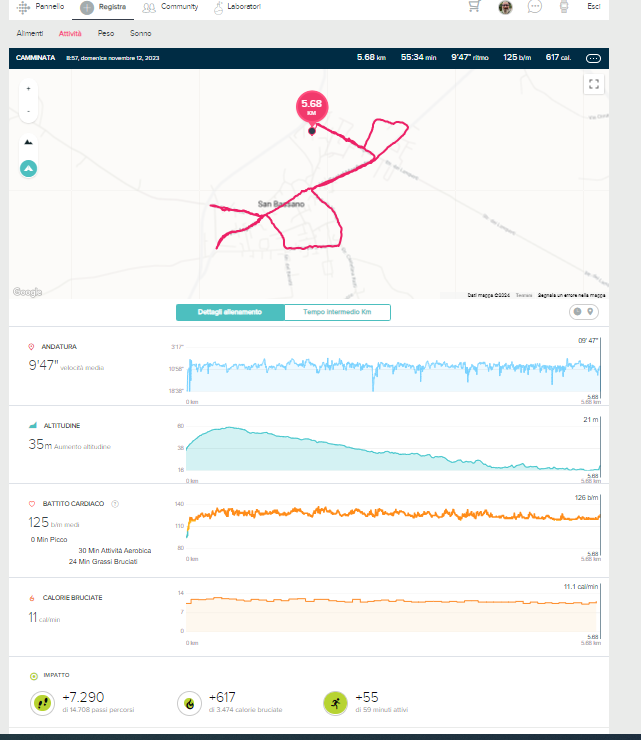
Task: Click the '+7.290' steps value
Action: click(x=83, y=697)
